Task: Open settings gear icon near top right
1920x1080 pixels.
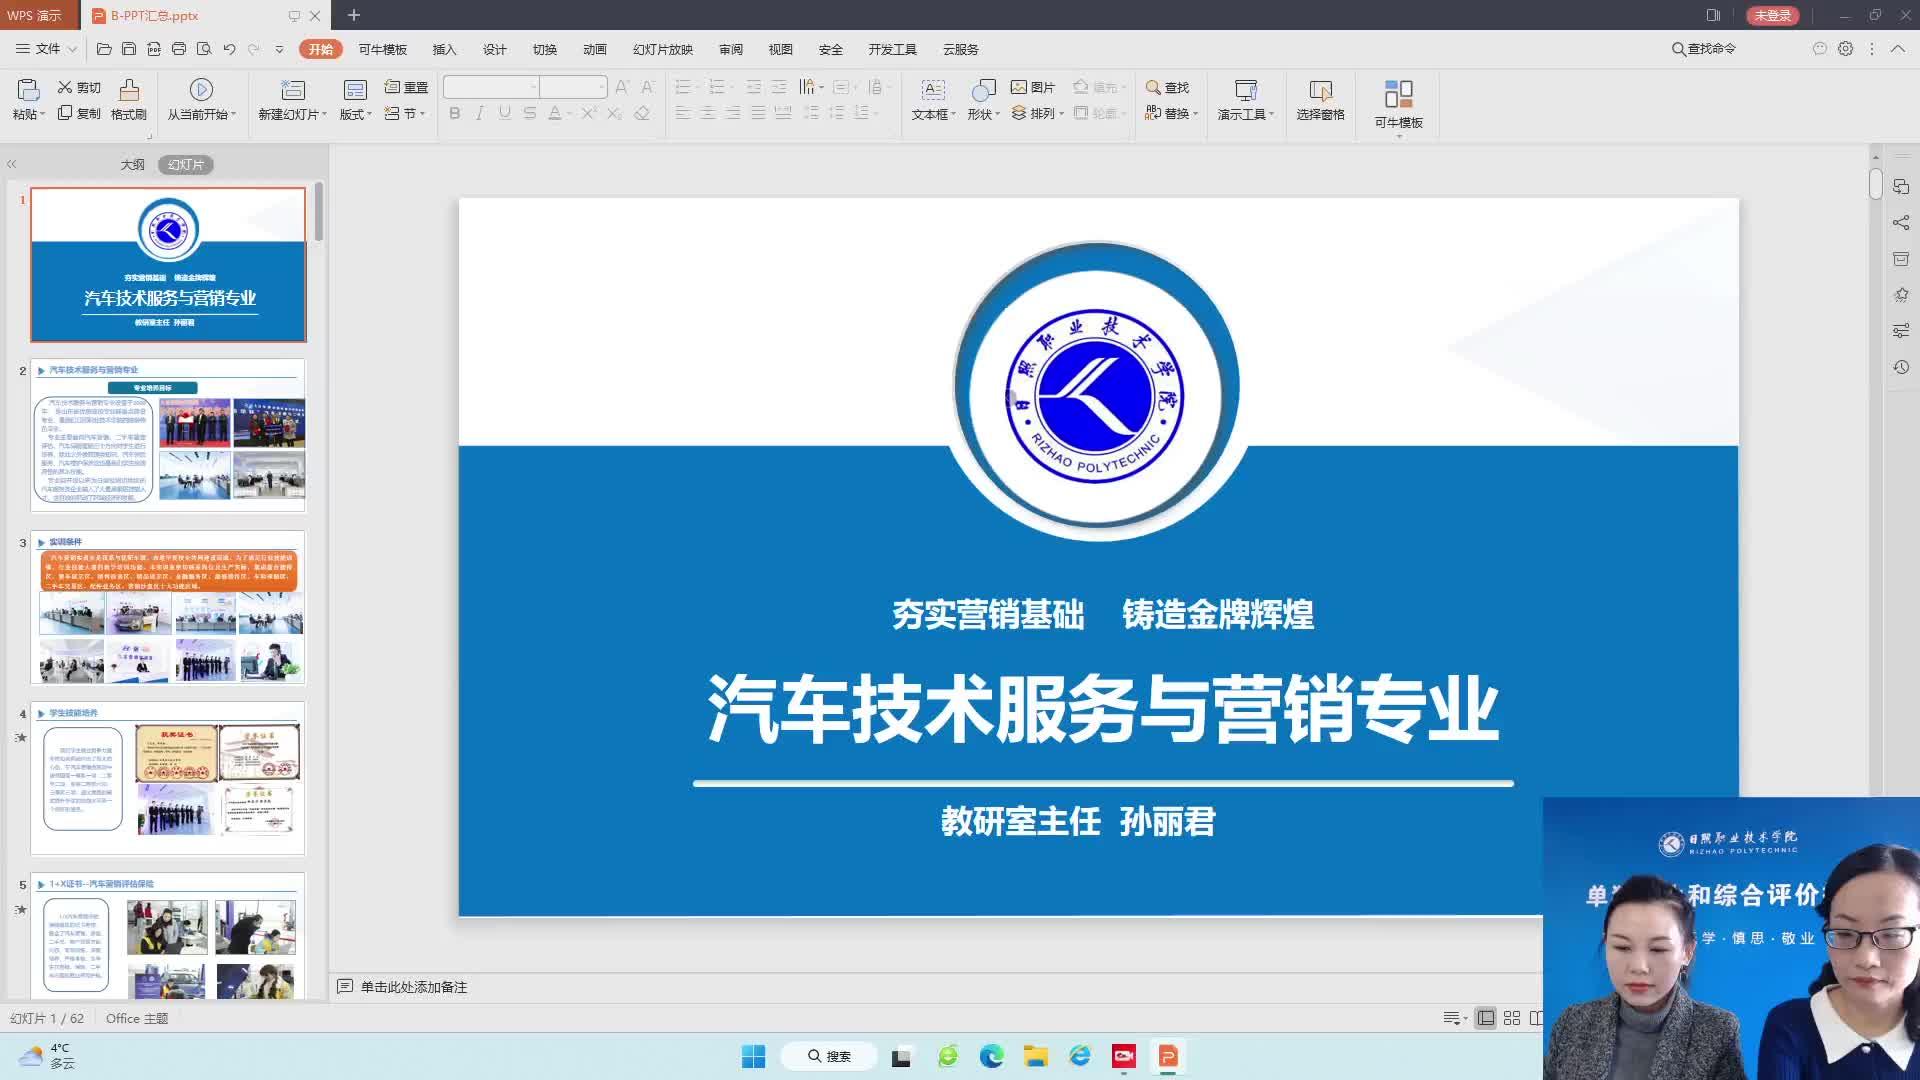Action: pyautogui.click(x=1845, y=49)
